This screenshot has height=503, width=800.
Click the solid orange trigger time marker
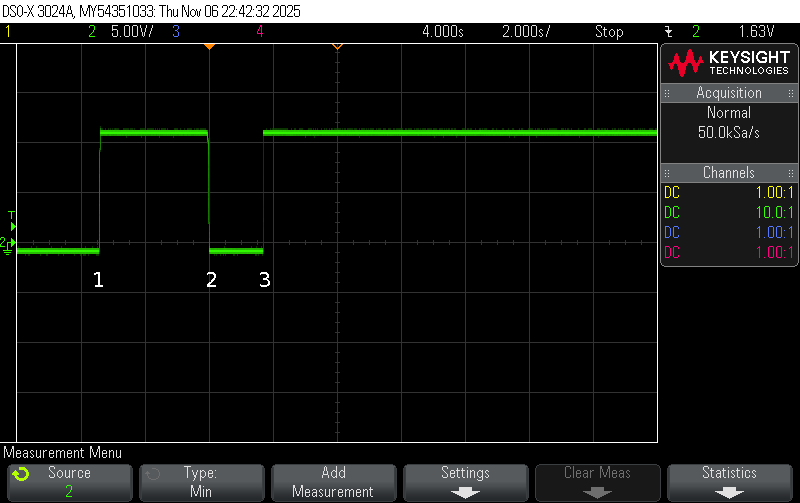pos(209,46)
